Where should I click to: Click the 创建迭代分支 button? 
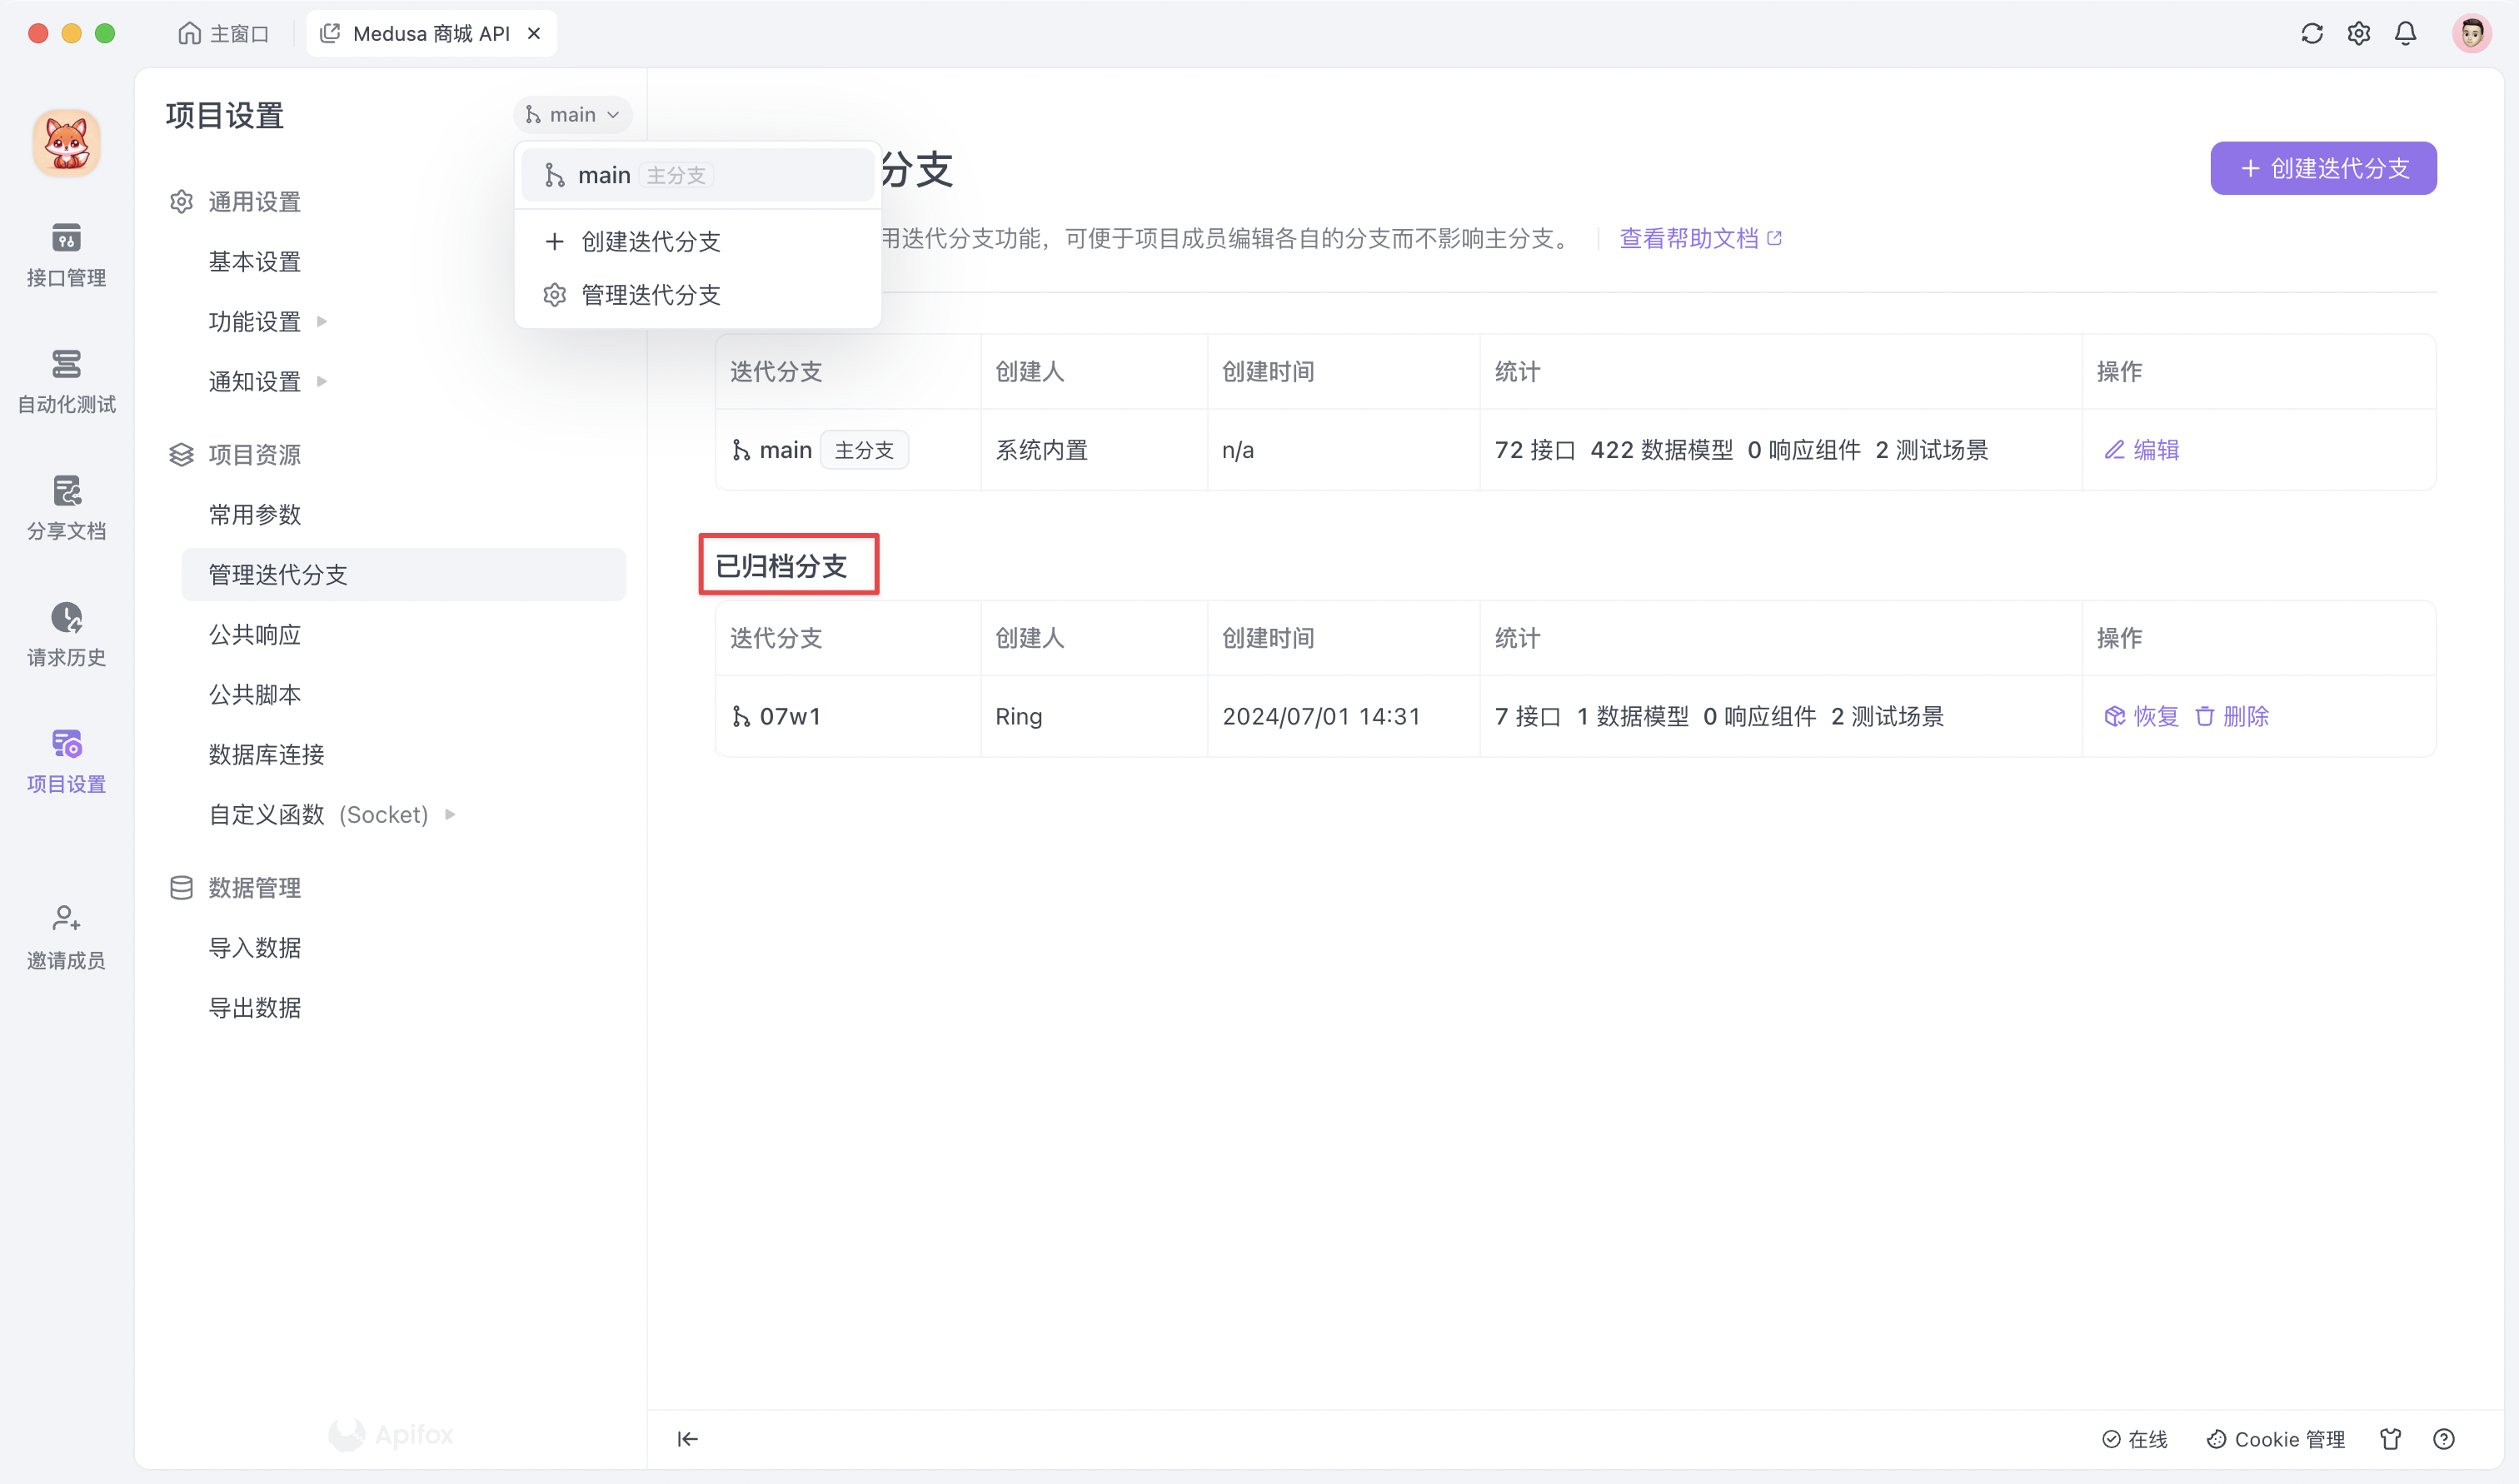click(2322, 168)
